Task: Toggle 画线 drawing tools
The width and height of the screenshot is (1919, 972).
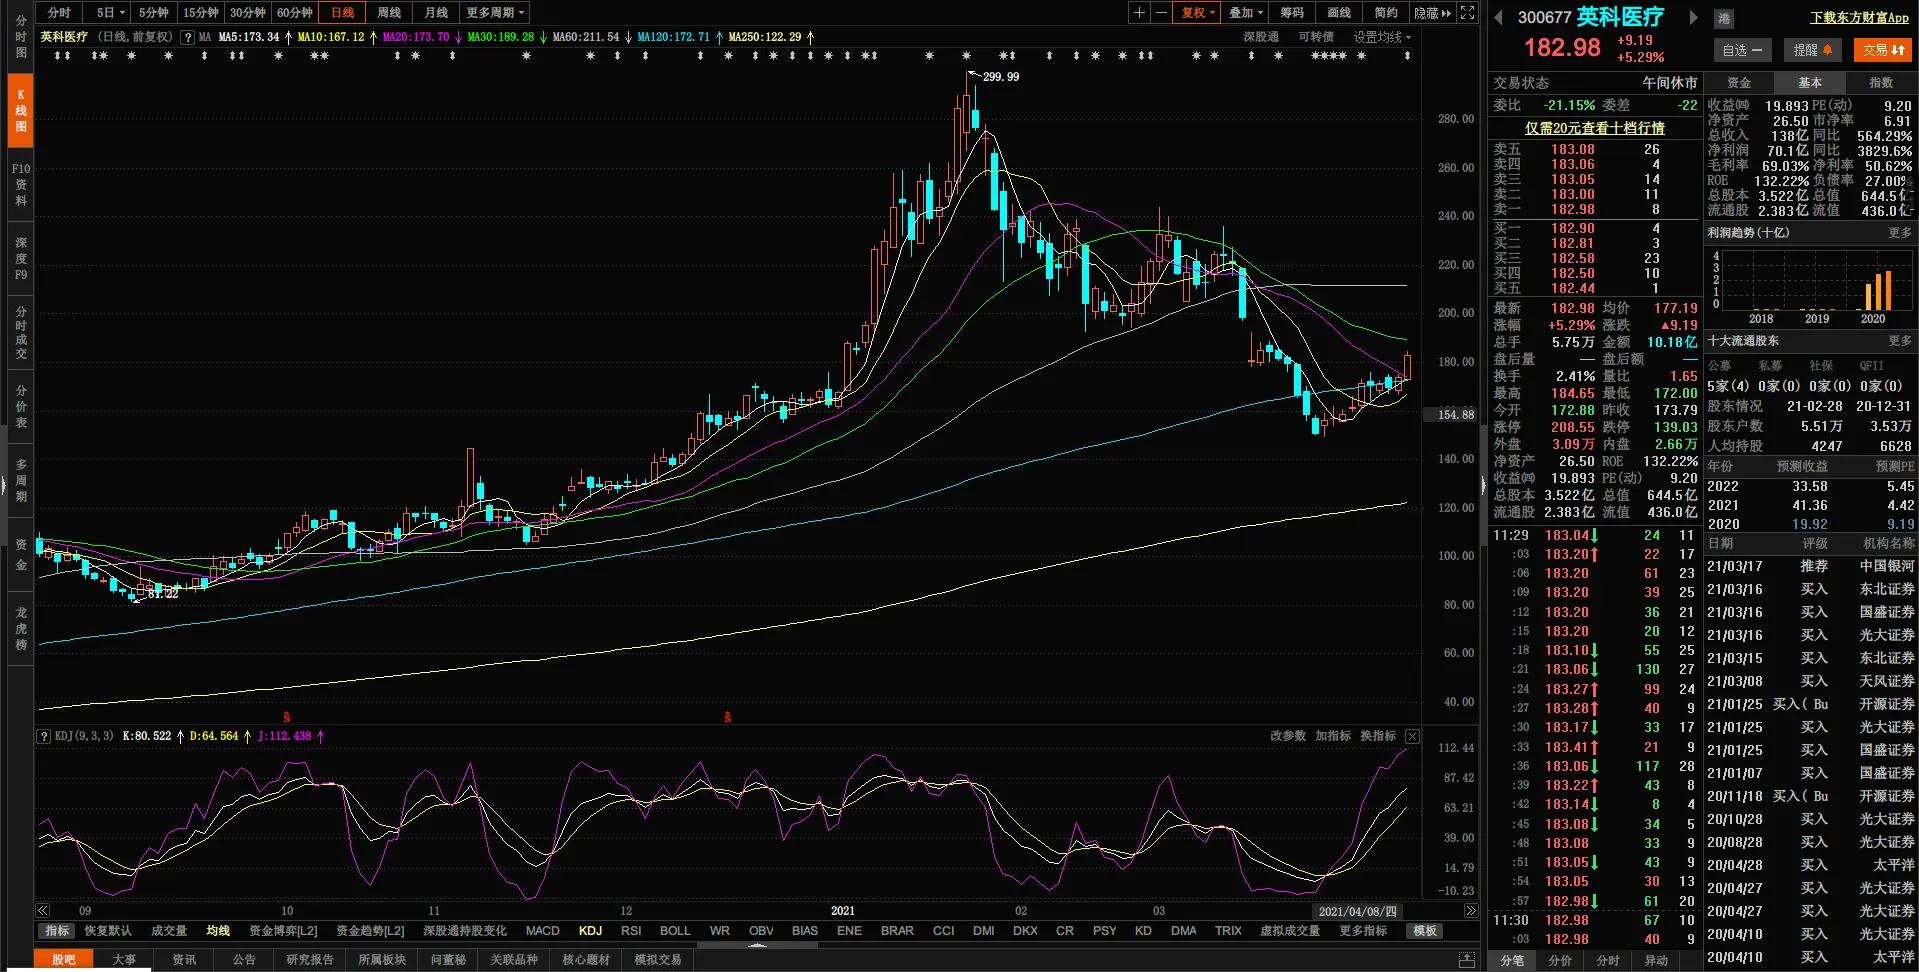Action: (1339, 13)
